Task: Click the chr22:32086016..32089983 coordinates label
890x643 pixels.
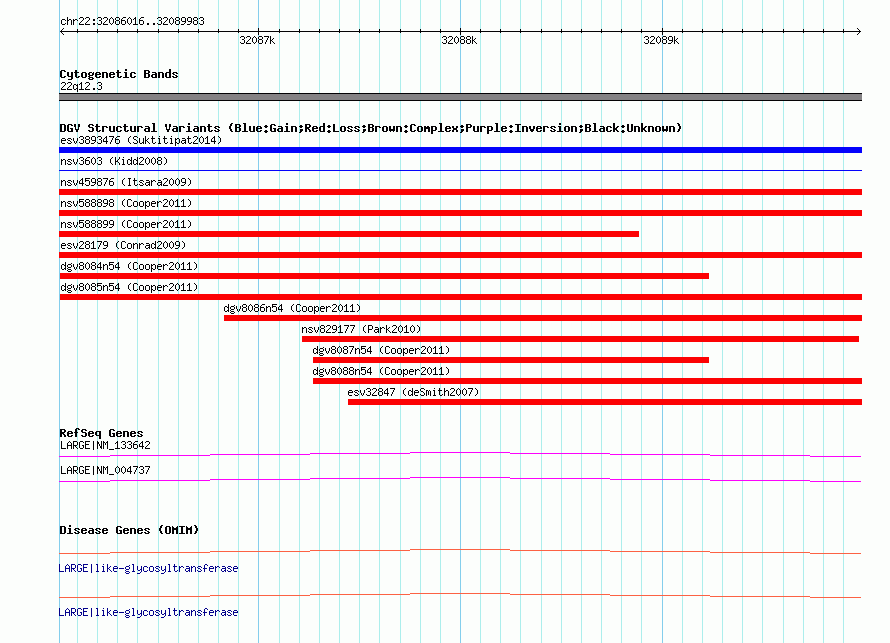Action: click(132, 22)
